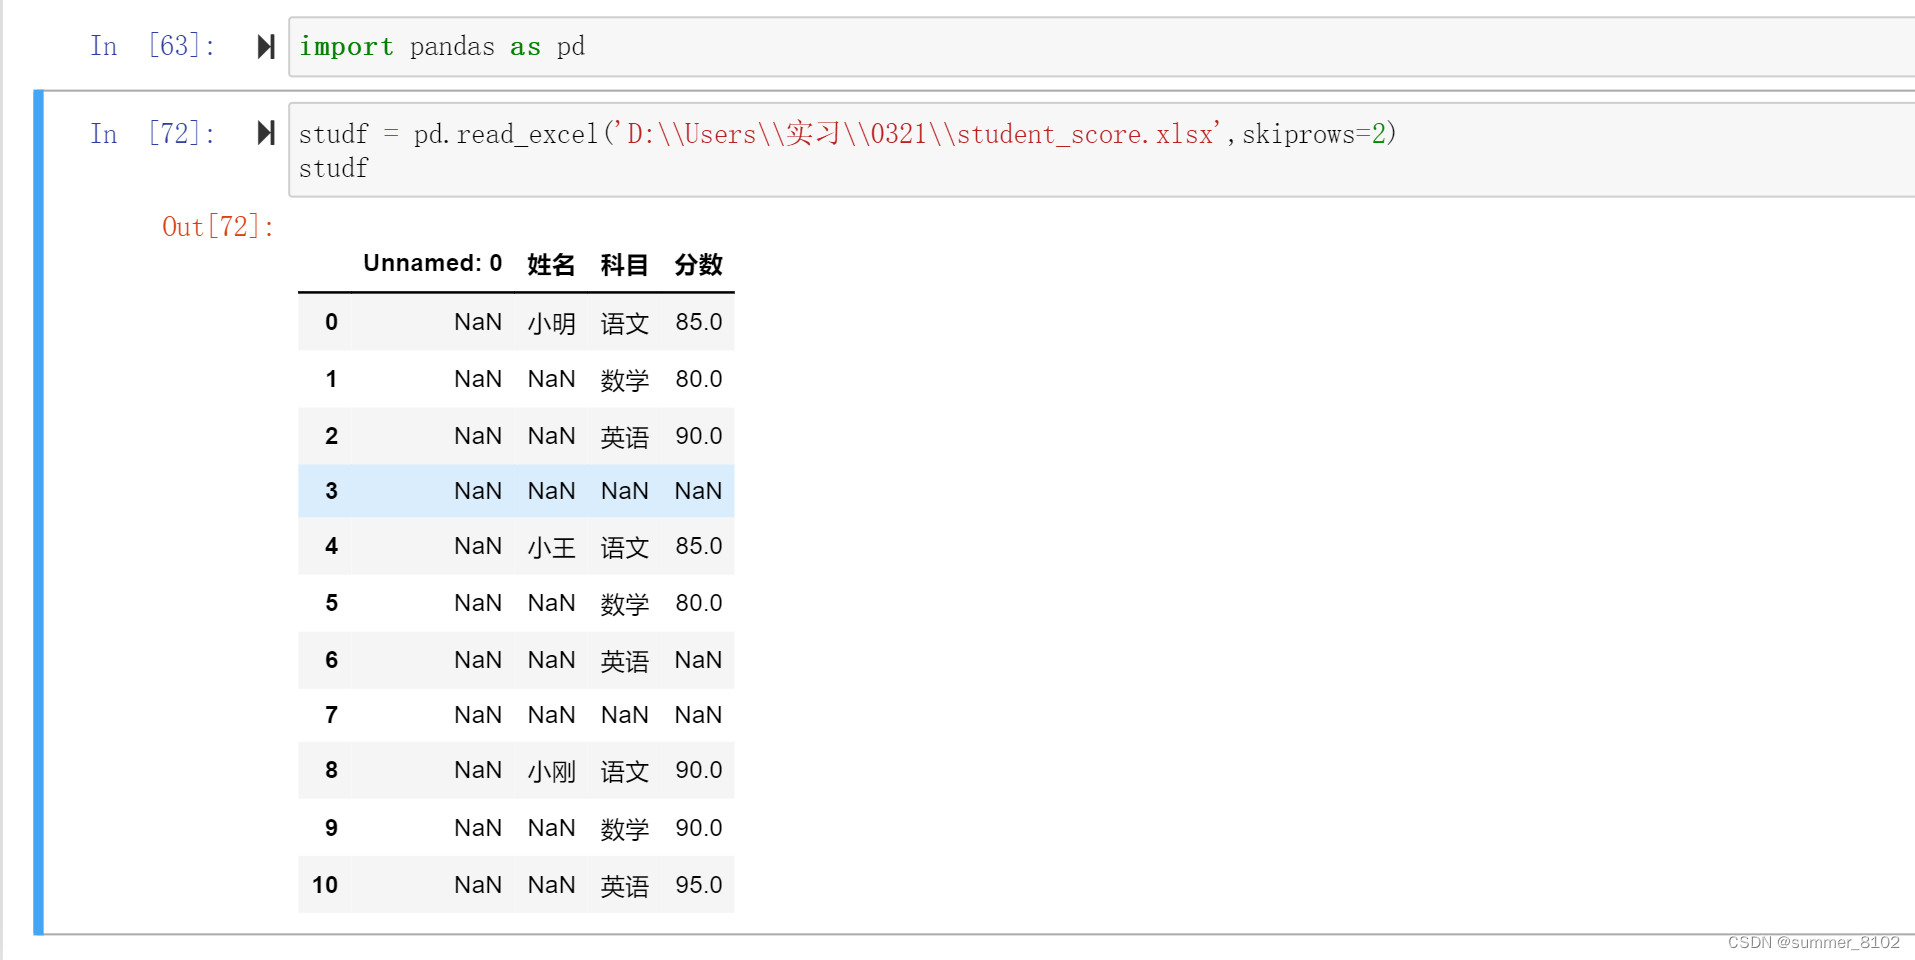Screen dimensions: 1915x960
Task: Select the 小王 name cell
Action: [x=551, y=547]
